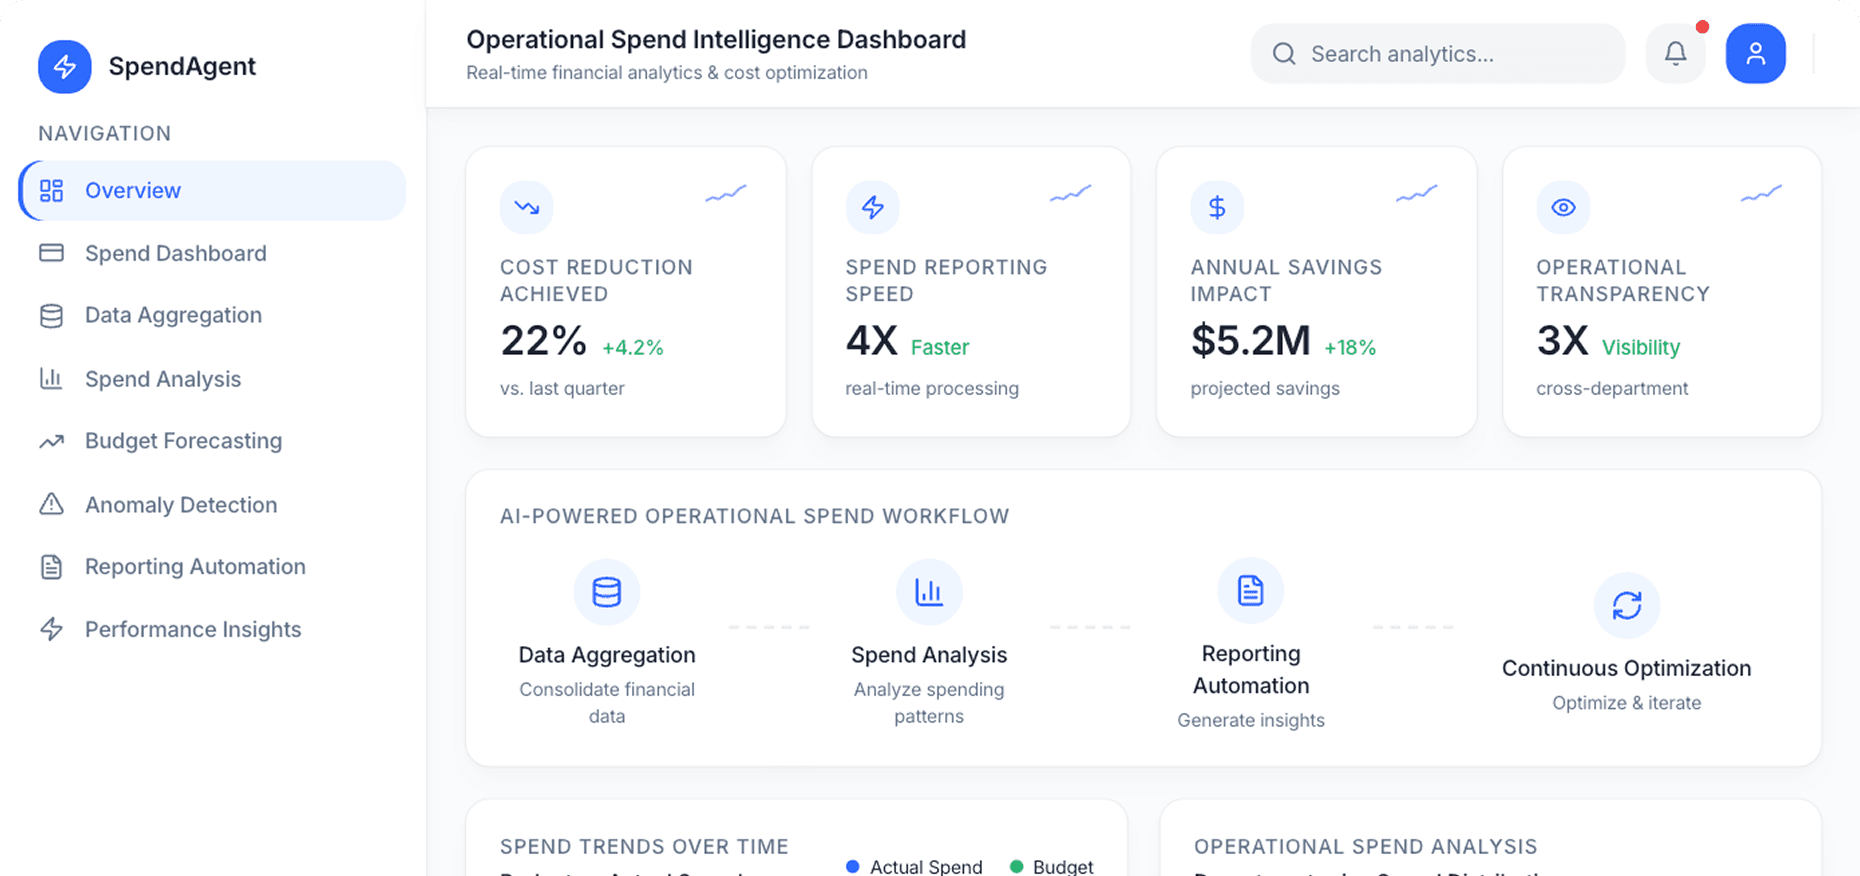Toggle Budget legend item
The height and width of the screenshot is (876, 1860).
pos(1052,867)
